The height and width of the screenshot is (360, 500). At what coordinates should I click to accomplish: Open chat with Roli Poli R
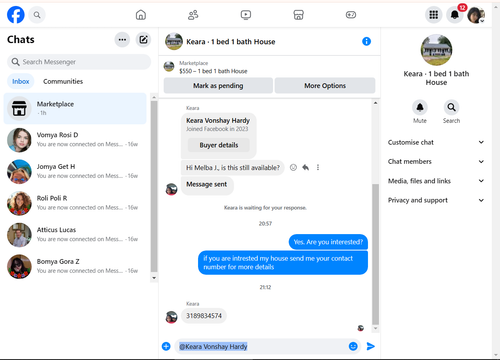tap(75, 203)
